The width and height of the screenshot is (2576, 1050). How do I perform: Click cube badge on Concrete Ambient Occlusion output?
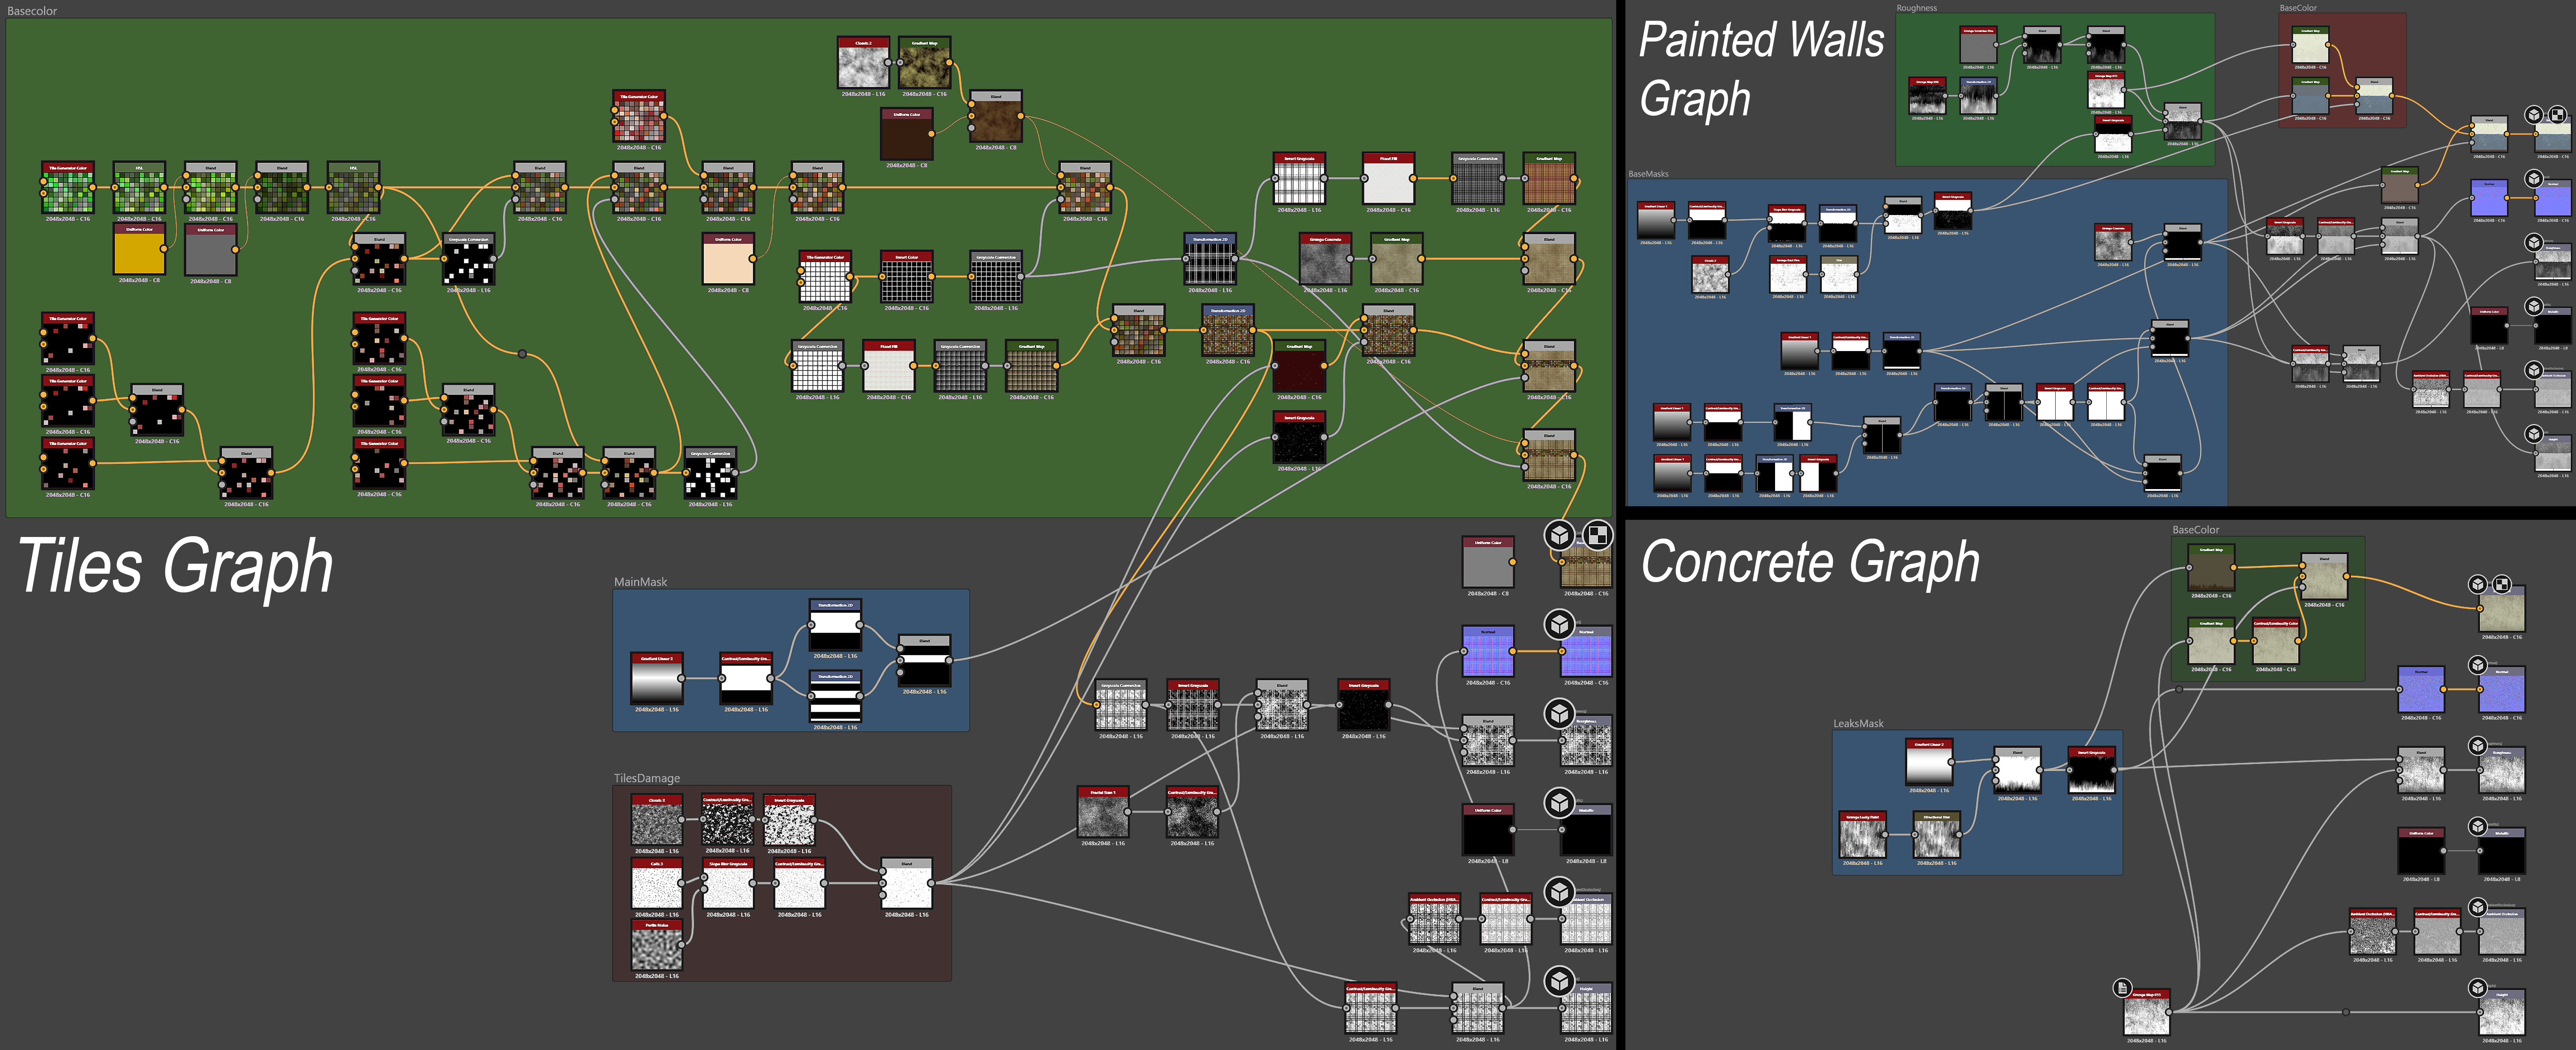click(2478, 907)
